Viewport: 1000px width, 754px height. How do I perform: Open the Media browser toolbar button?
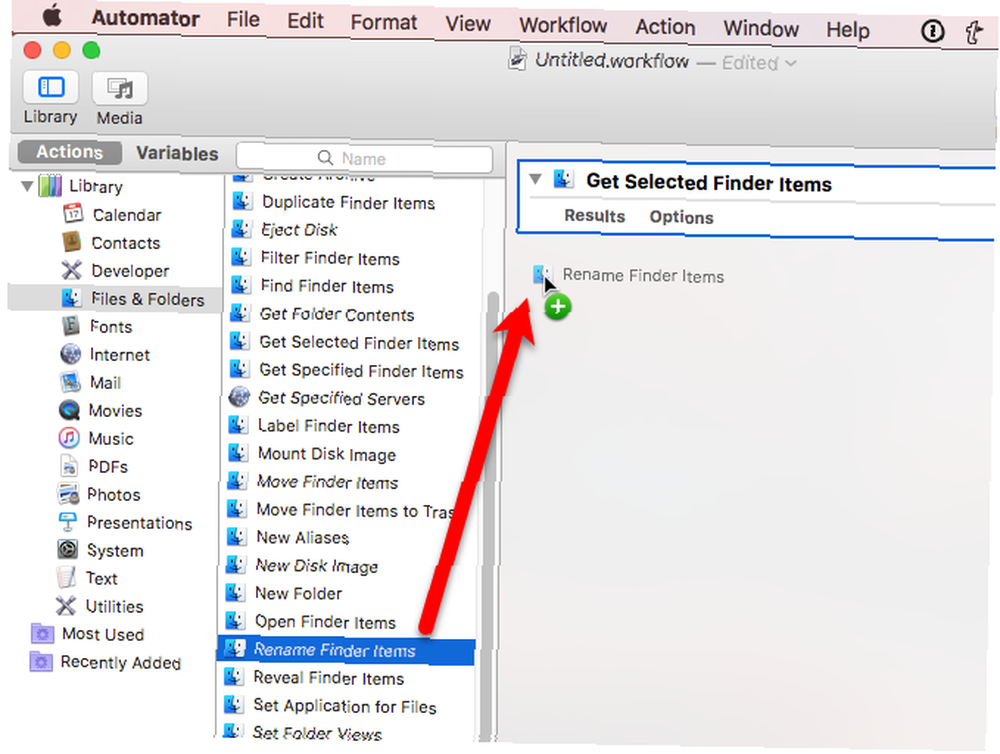pos(120,88)
